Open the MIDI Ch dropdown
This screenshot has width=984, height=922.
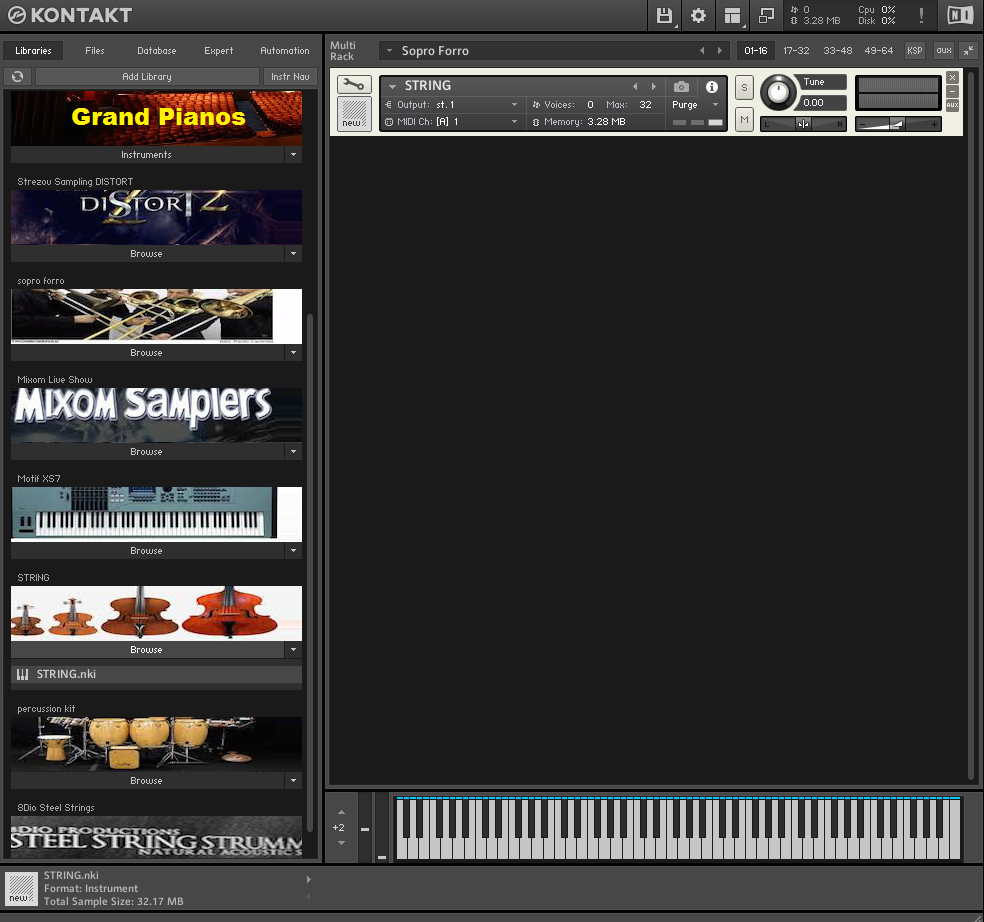[515, 122]
